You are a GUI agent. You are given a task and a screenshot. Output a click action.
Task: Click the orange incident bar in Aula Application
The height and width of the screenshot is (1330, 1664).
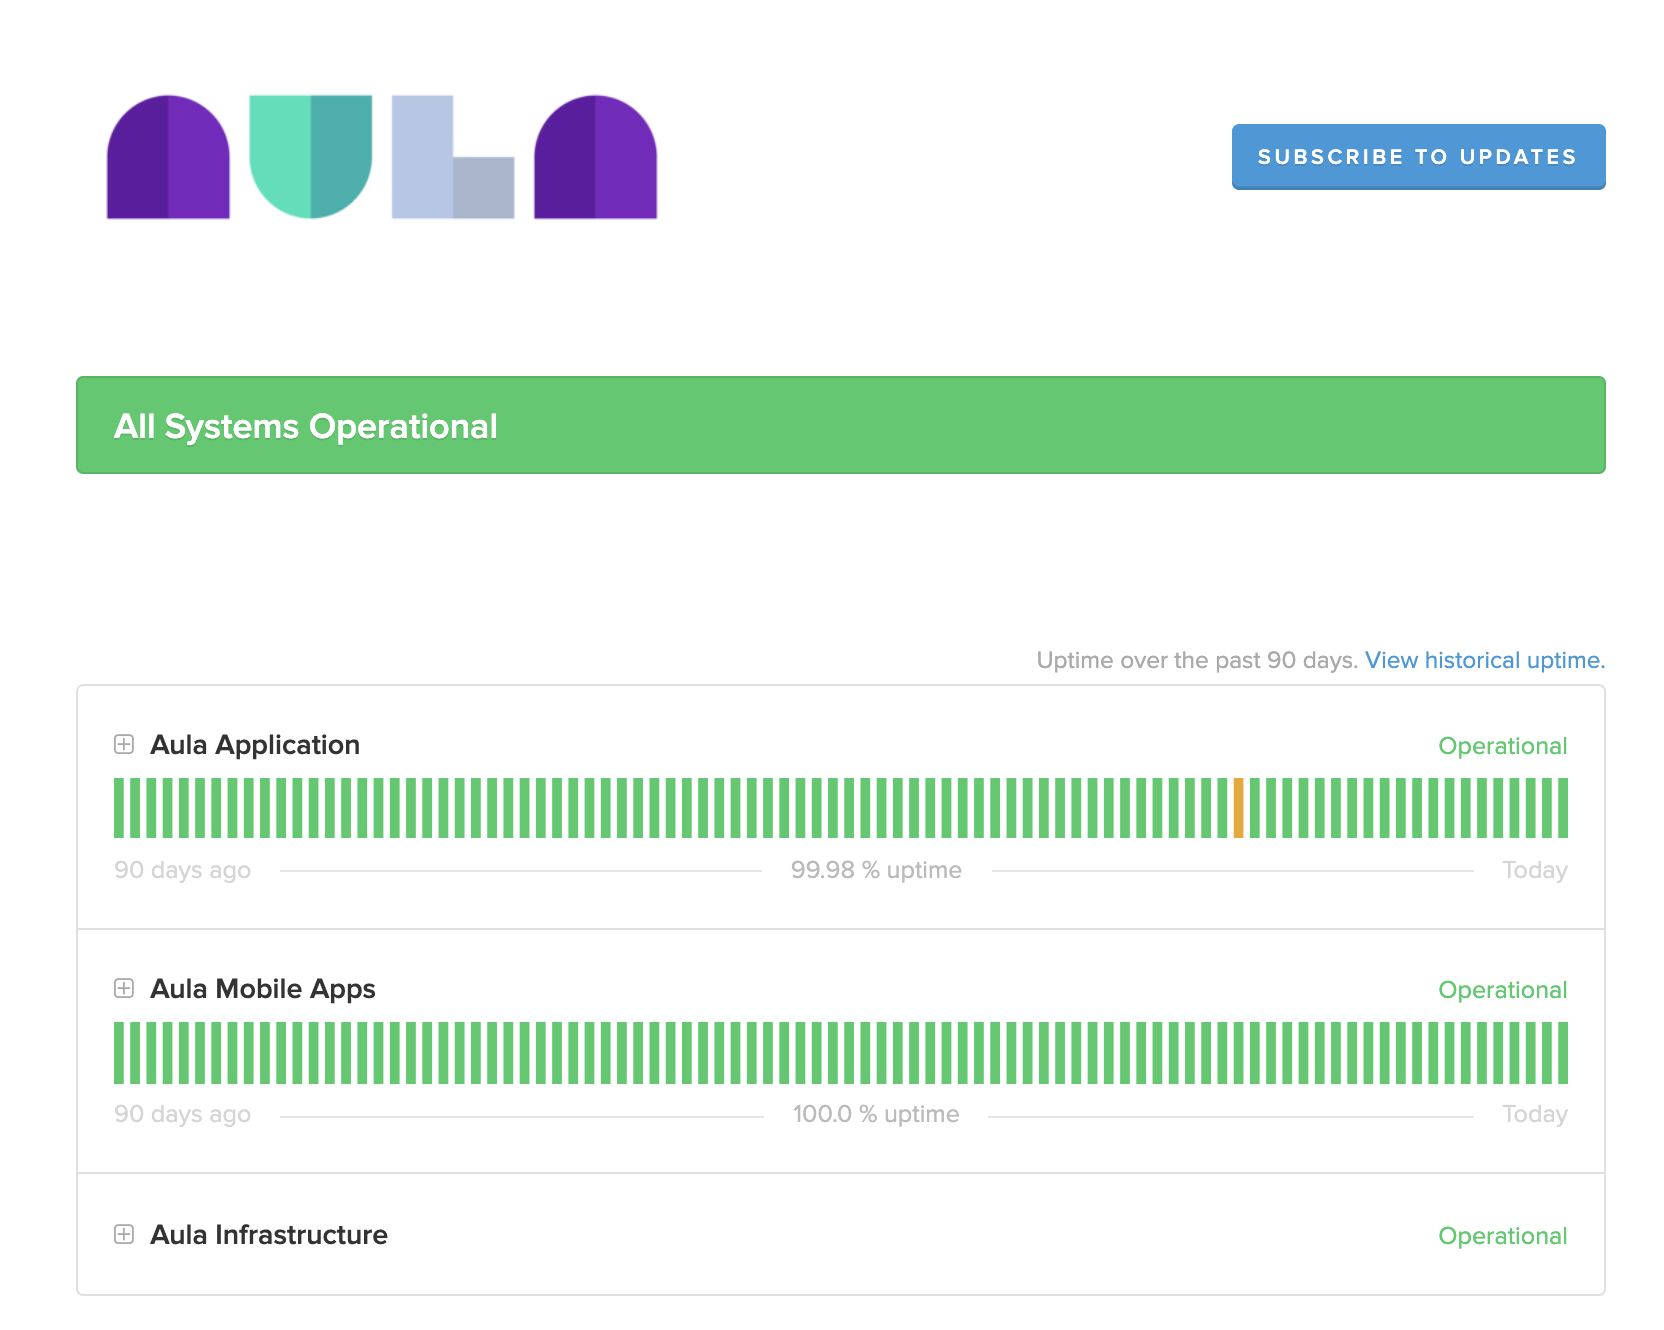click(x=1238, y=808)
